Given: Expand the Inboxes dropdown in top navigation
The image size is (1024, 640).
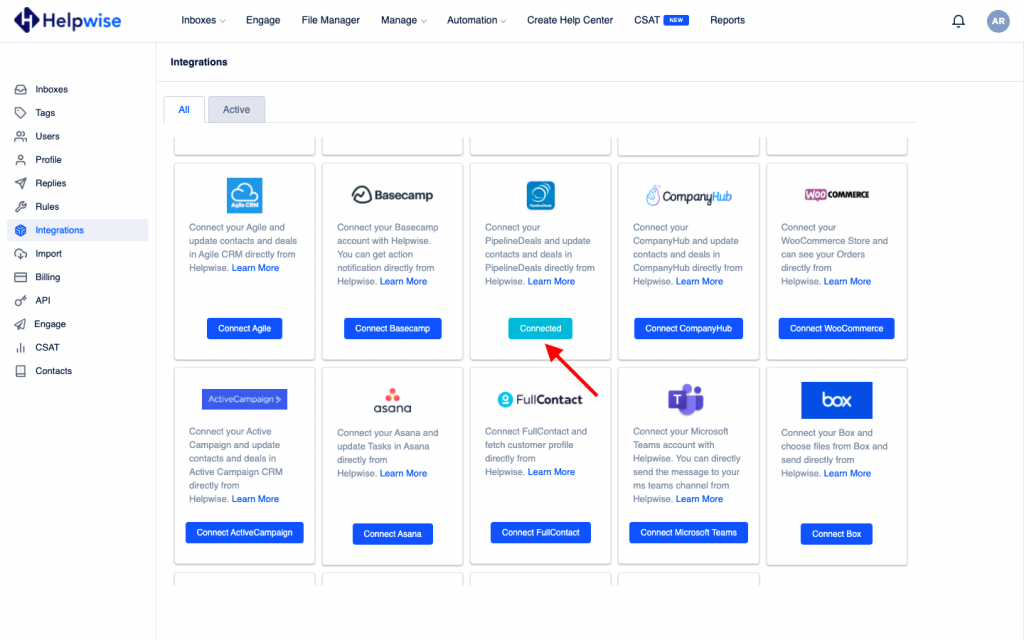Looking at the screenshot, I should coord(203,20).
